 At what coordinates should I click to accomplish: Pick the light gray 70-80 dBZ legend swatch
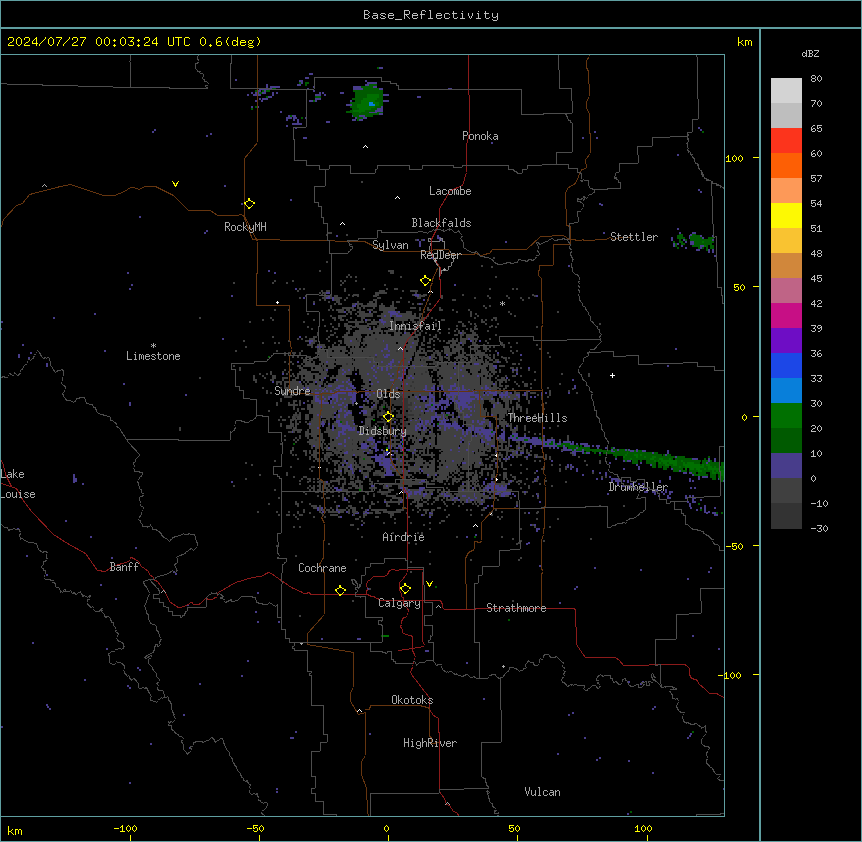tap(786, 91)
